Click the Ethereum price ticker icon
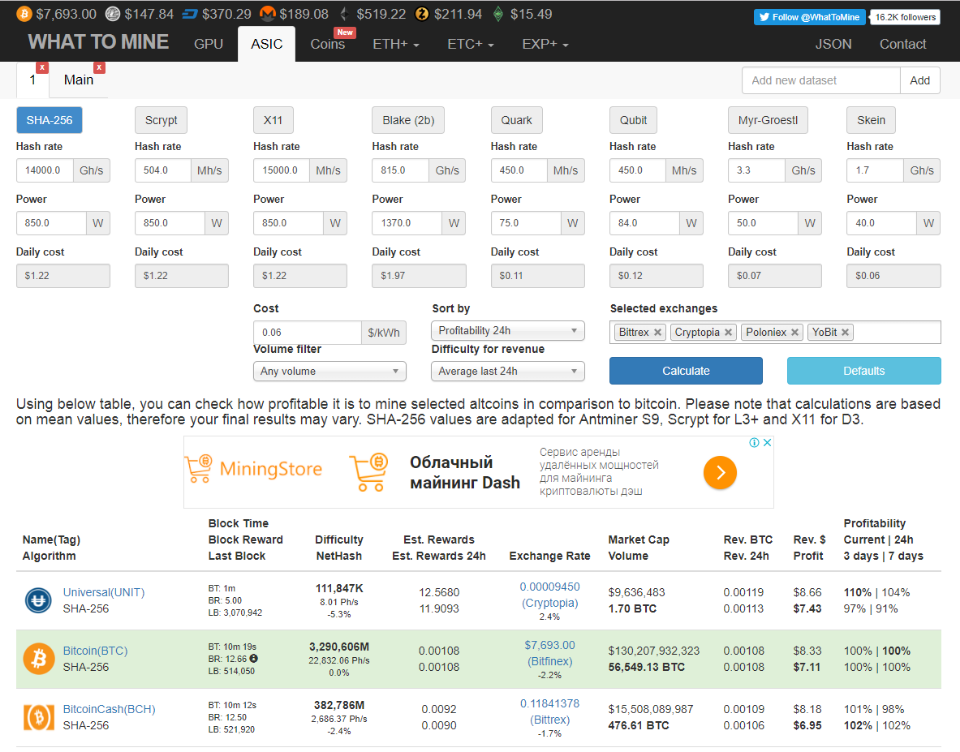This screenshot has width=960, height=752. (344, 14)
